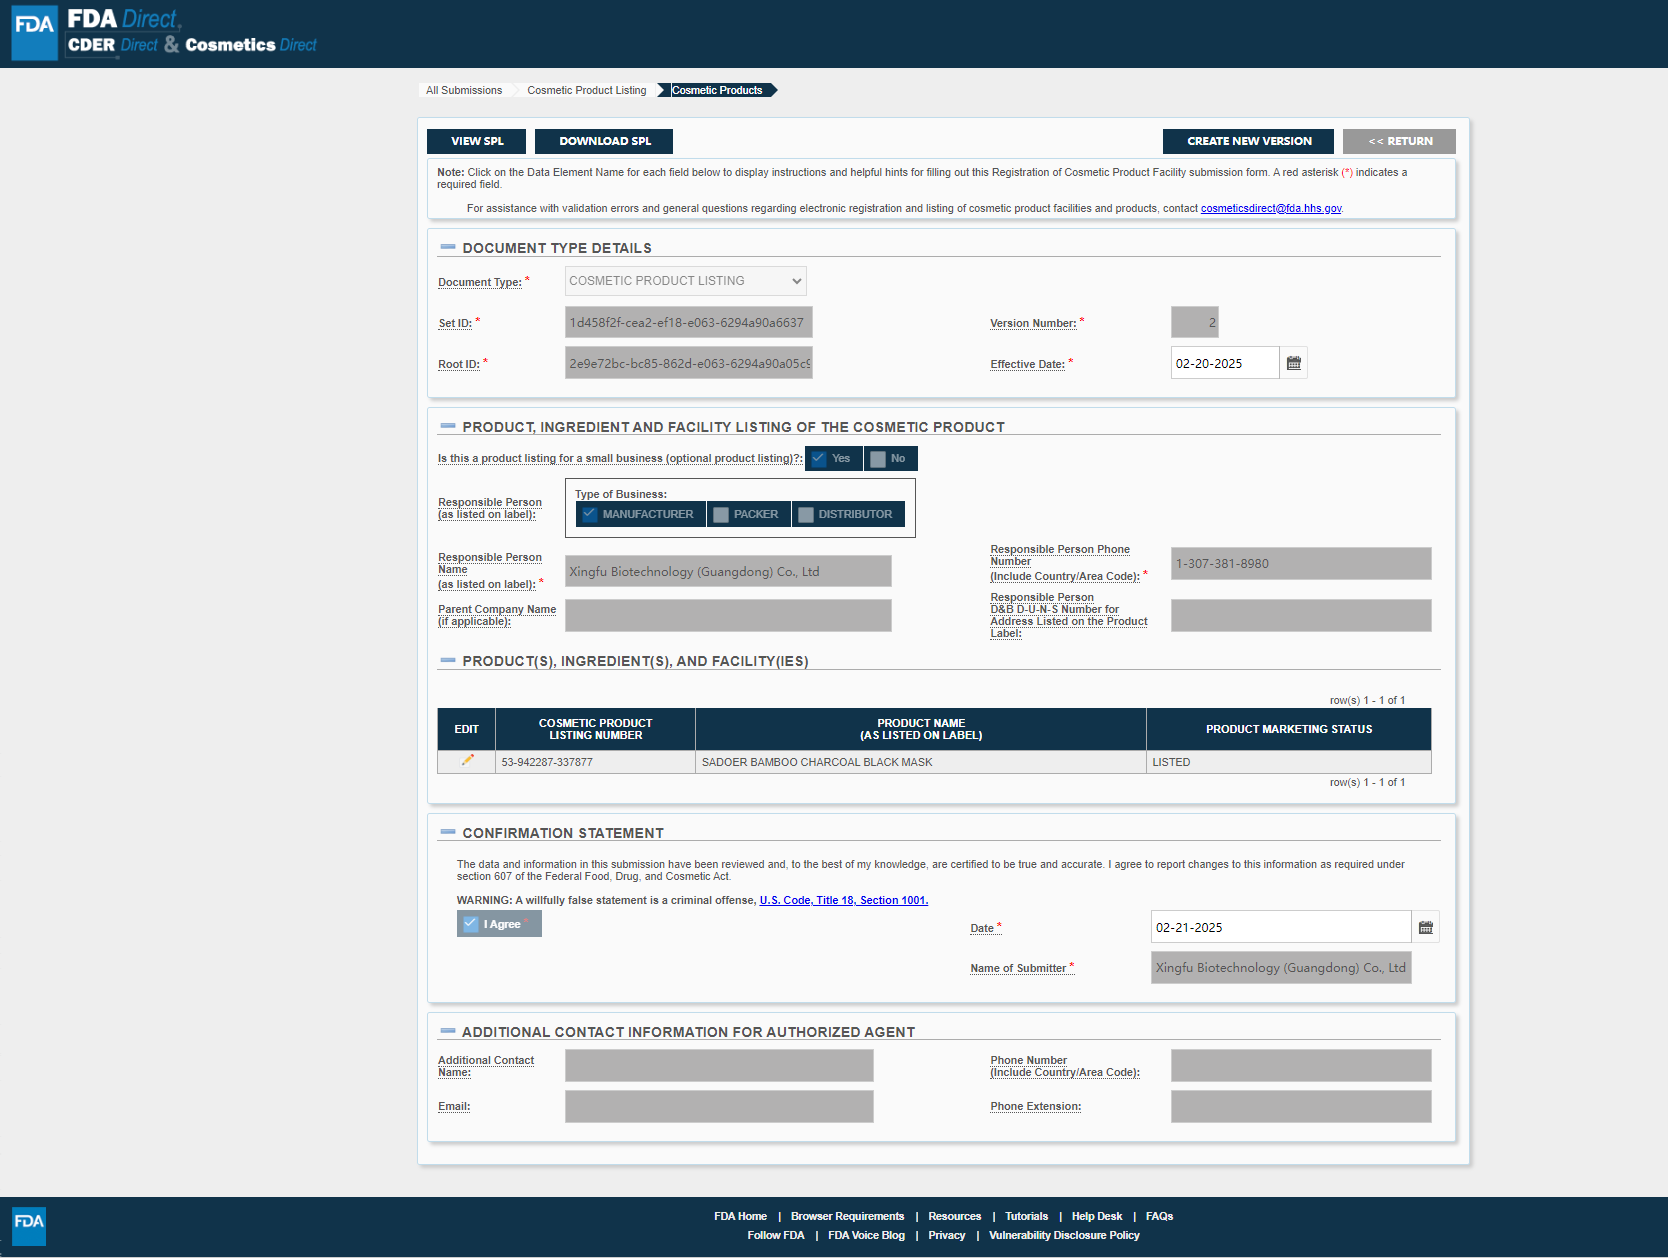Check the Packer business type checkbox
The image size is (1668, 1258).
721,514
